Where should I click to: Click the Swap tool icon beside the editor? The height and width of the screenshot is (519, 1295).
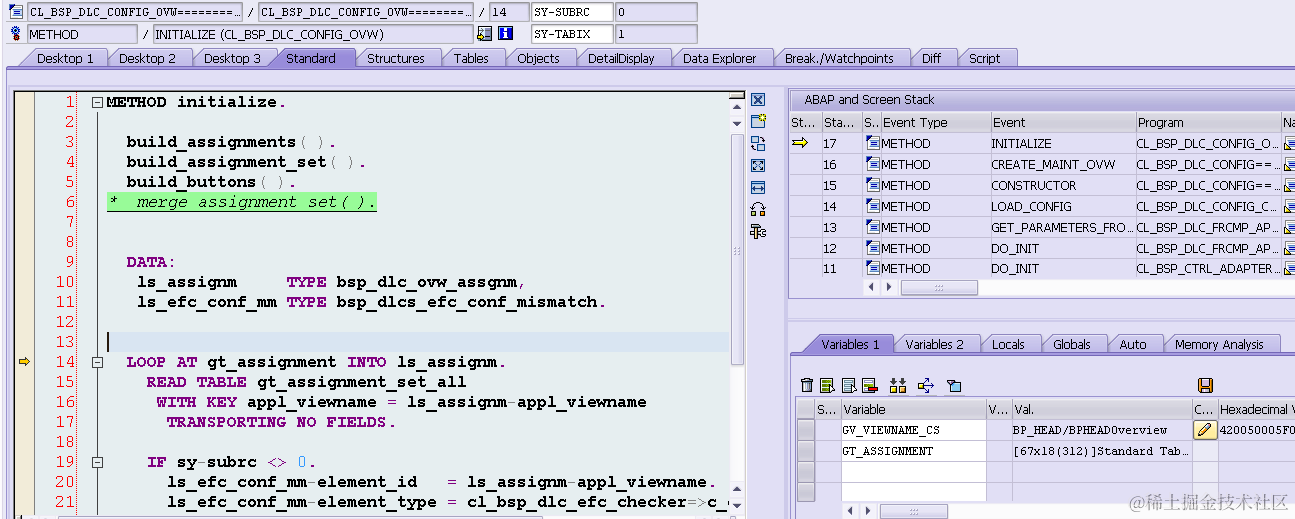[x=758, y=209]
